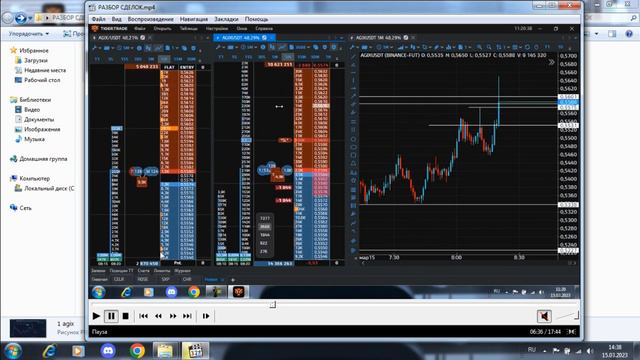Click the media player volume slider
Screen dimensions: 640x360
pyautogui.click(x=567, y=315)
